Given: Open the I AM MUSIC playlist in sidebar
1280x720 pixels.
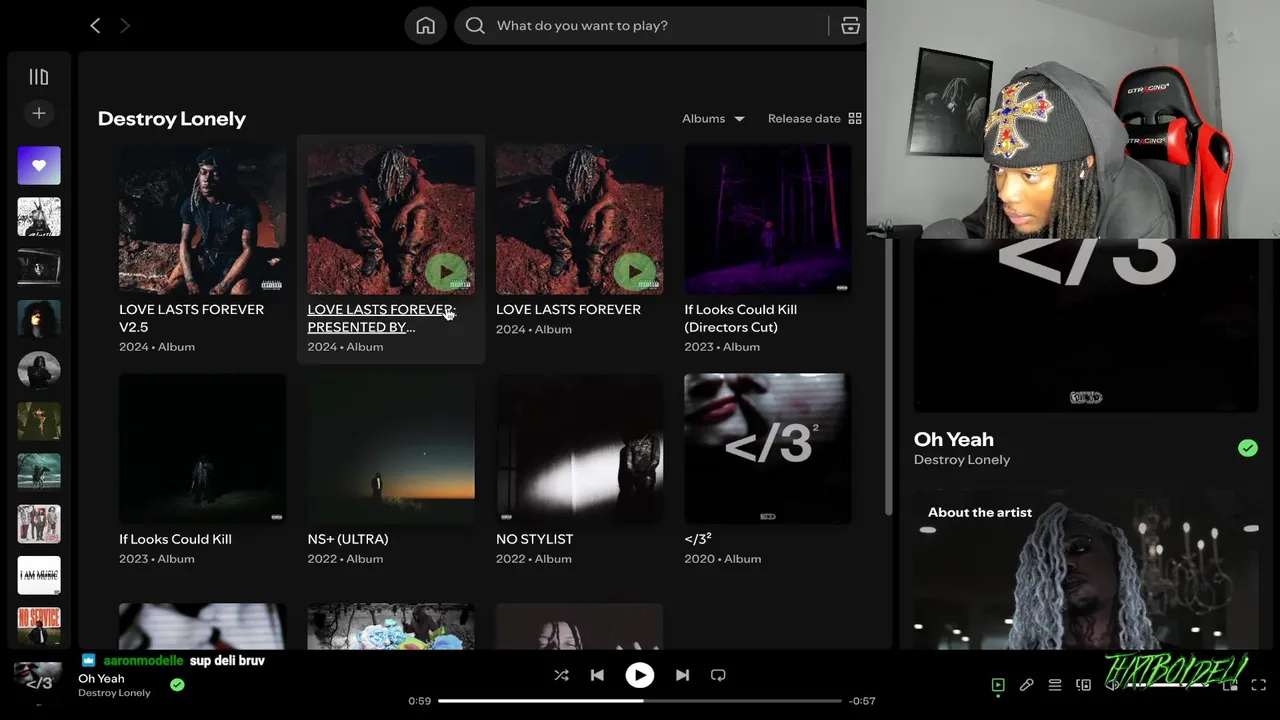Looking at the screenshot, I should pyautogui.click(x=39, y=575).
